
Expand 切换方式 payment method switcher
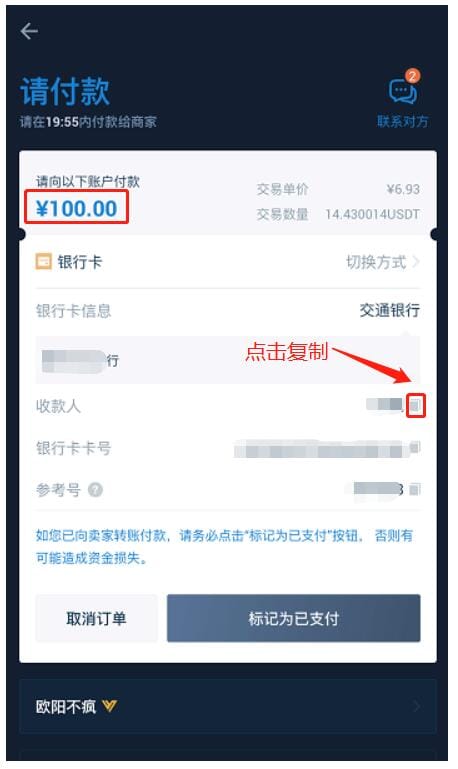click(x=382, y=262)
